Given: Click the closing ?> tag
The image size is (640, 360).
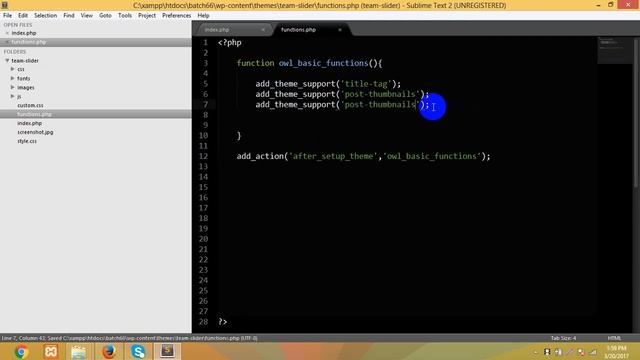Looking at the screenshot, I should (x=222, y=322).
